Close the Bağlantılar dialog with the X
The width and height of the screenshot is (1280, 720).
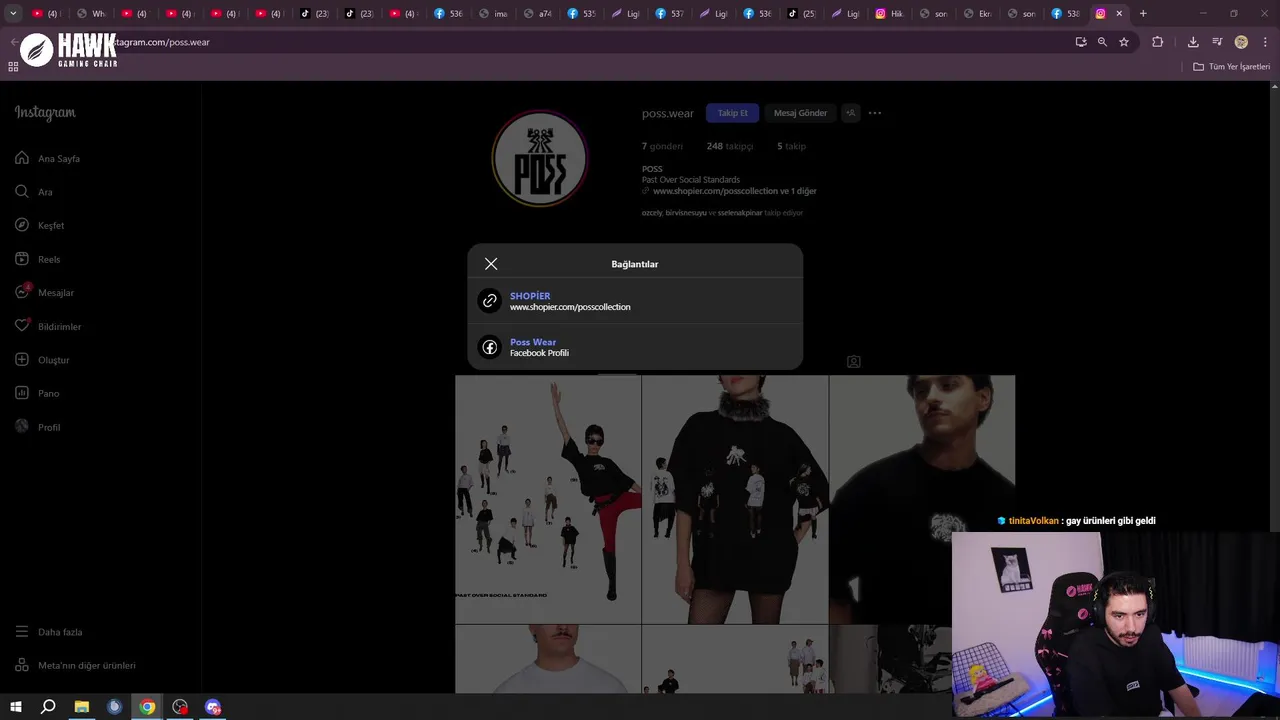pyautogui.click(x=491, y=264)
